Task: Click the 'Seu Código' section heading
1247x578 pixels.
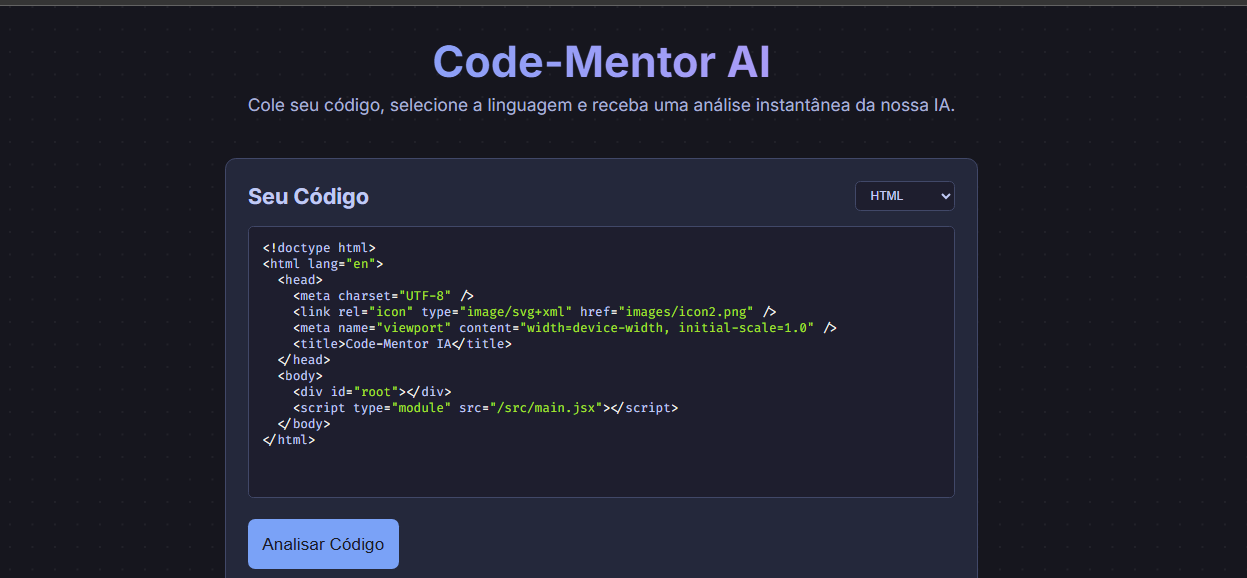Action: tap(308, 196)
